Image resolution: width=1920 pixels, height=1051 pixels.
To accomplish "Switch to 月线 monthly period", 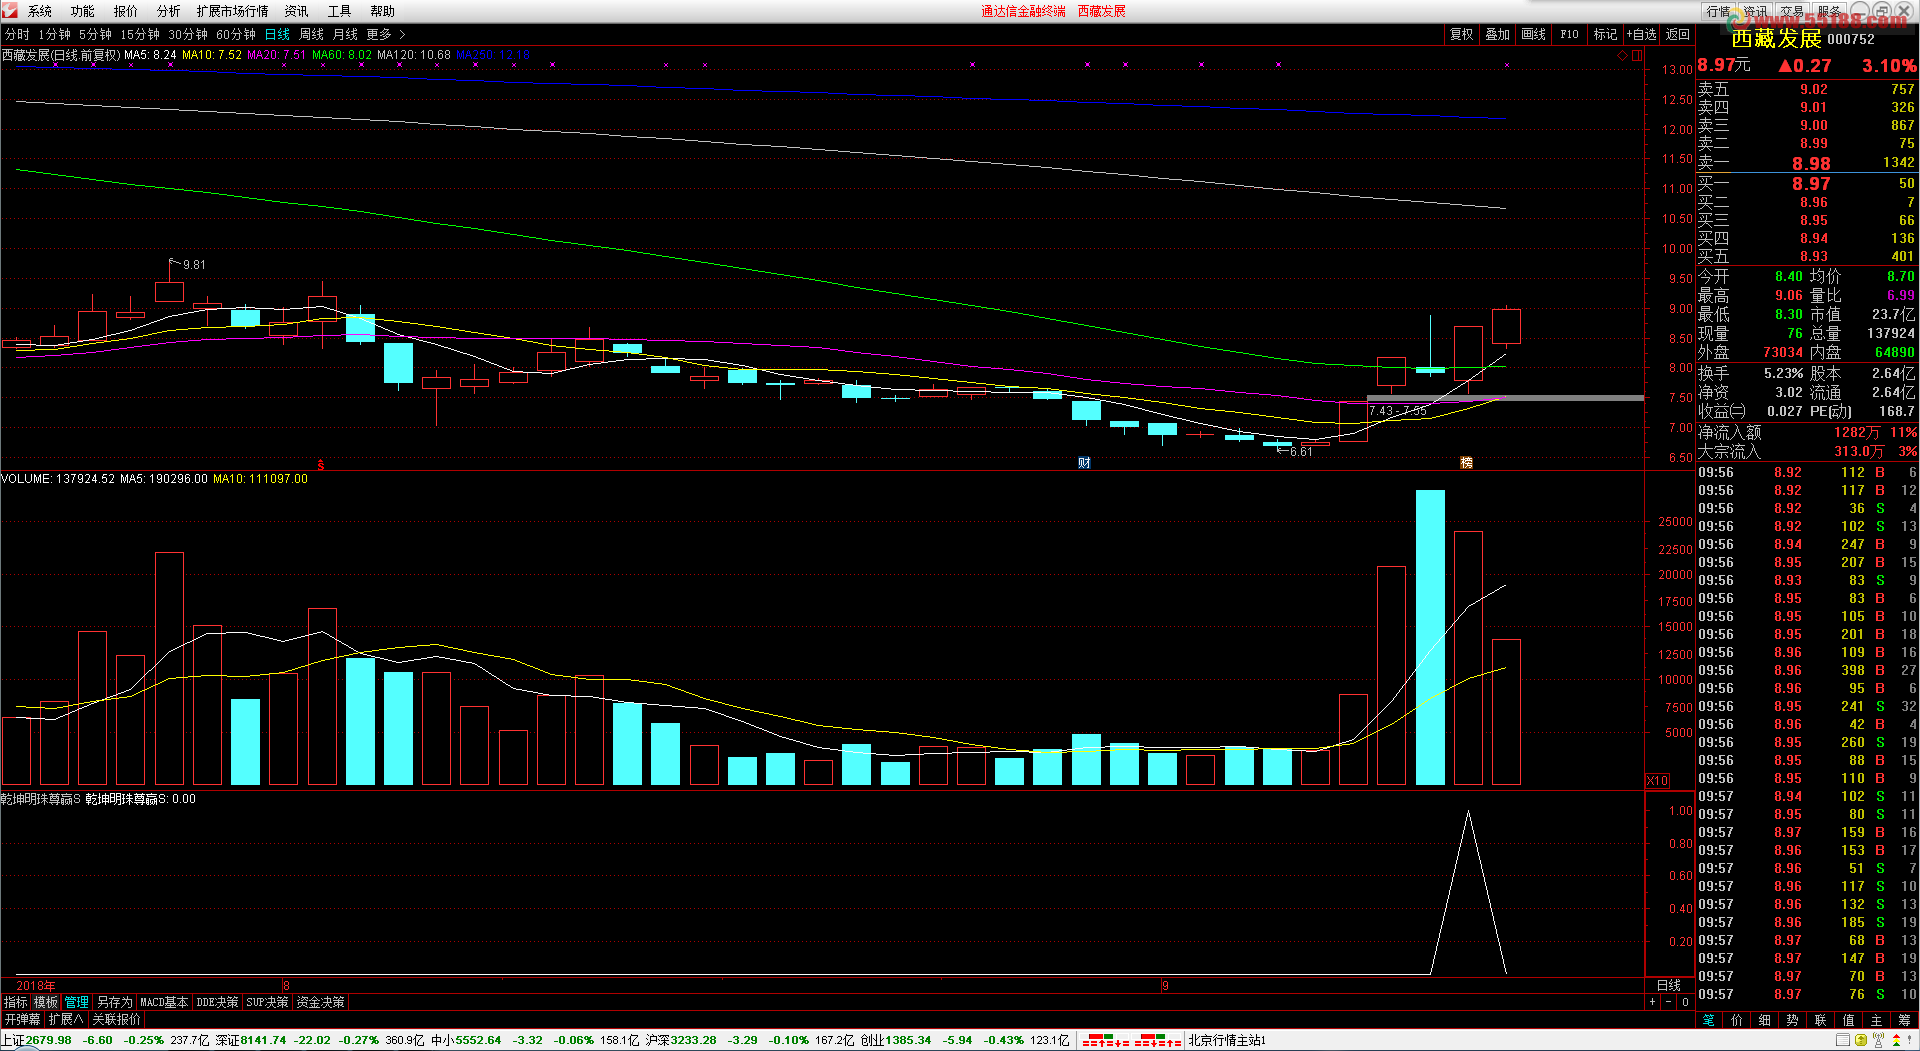I will coord(345,34).
